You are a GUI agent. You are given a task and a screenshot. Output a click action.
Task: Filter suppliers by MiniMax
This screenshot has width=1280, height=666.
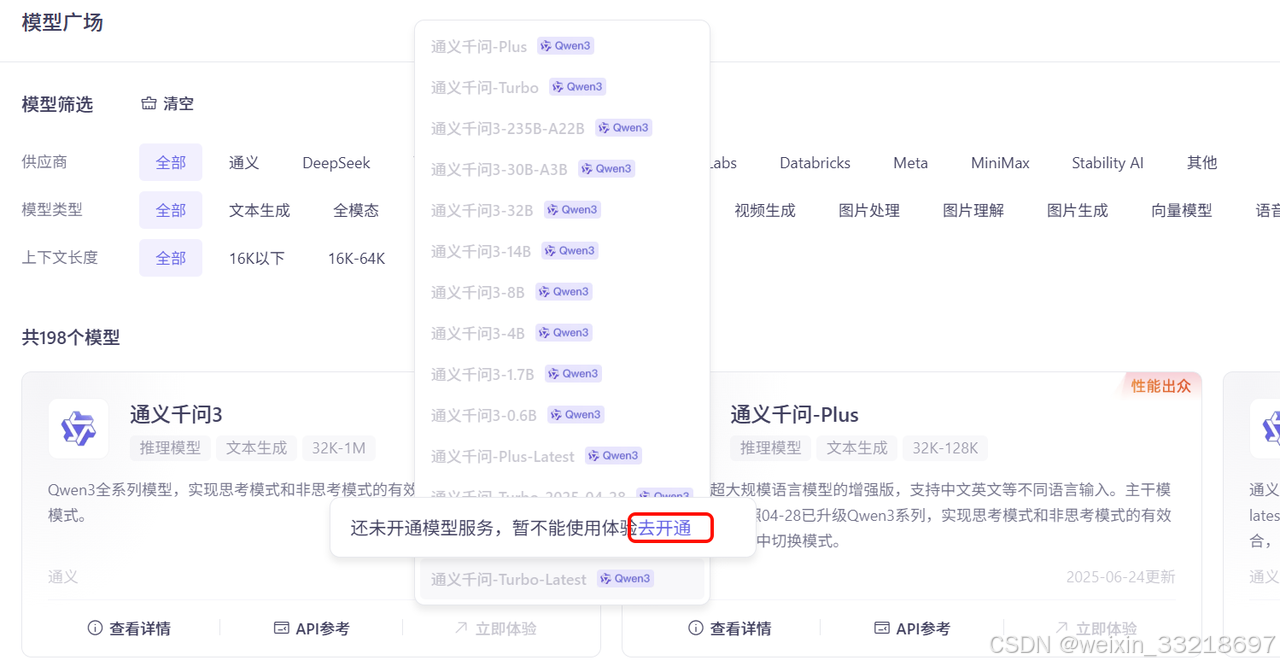1000,162
